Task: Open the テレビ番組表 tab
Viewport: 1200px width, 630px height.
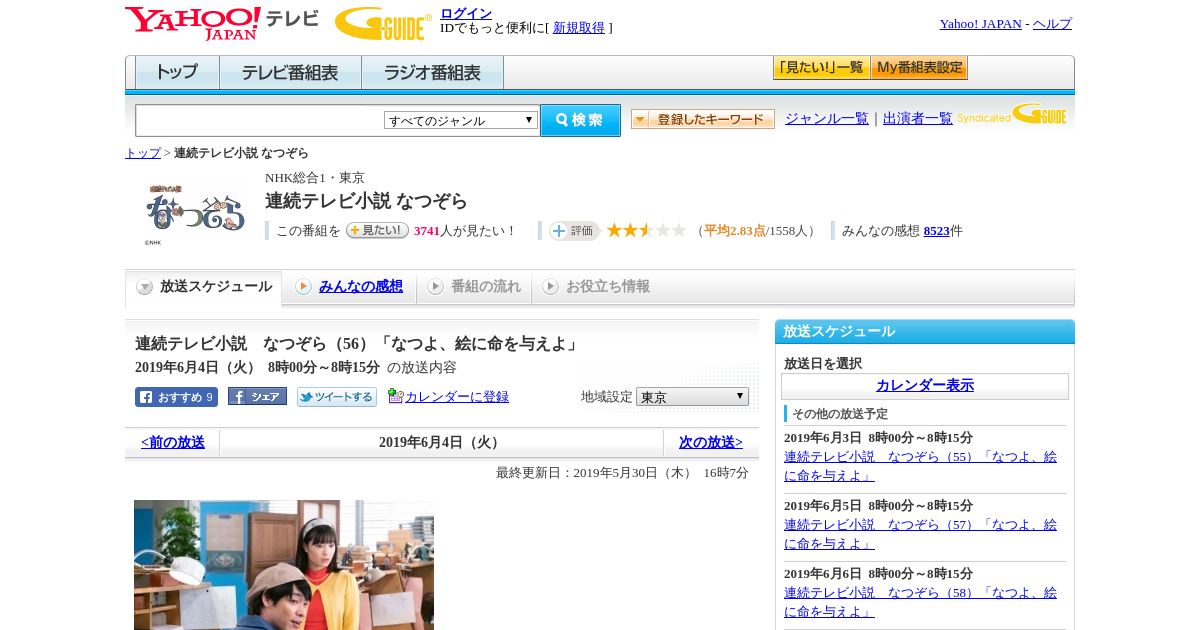Action: (290, 73)
